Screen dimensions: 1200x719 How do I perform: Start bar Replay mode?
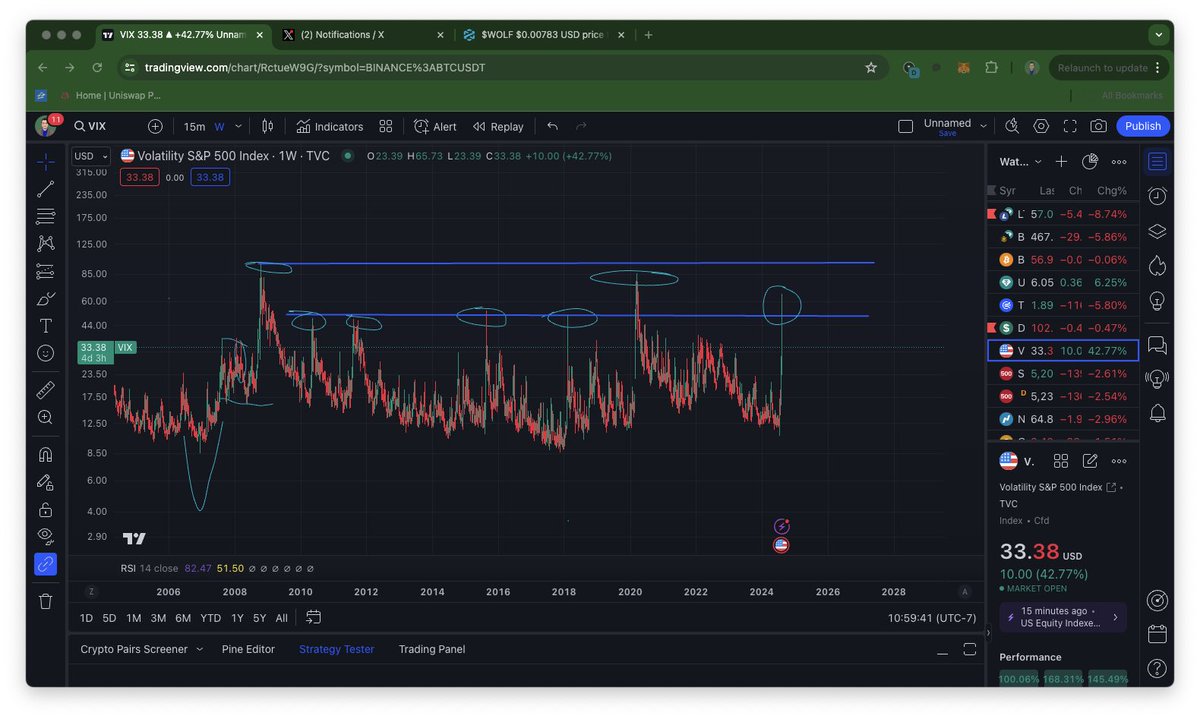coord(498,126)
